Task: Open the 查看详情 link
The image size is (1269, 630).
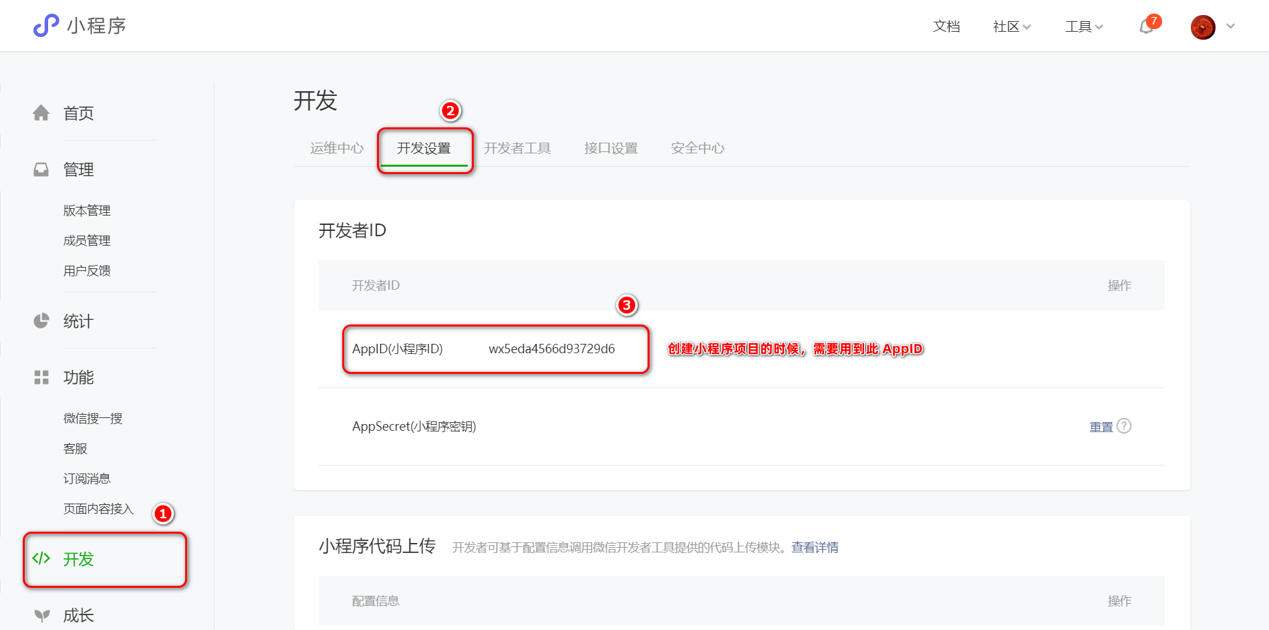Action: point(815,547)
